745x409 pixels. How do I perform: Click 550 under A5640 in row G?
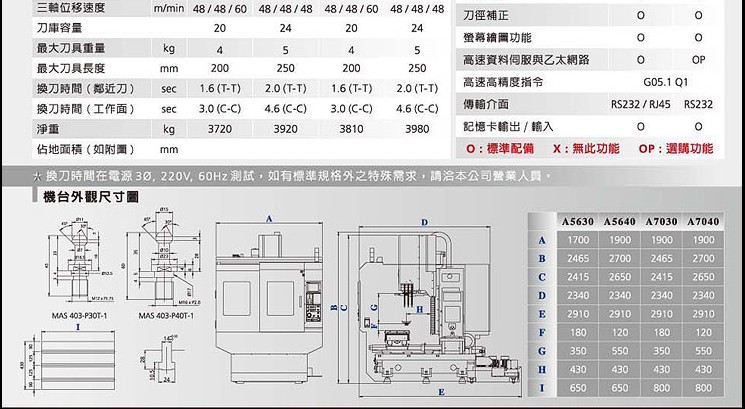(x=620, y=351)
